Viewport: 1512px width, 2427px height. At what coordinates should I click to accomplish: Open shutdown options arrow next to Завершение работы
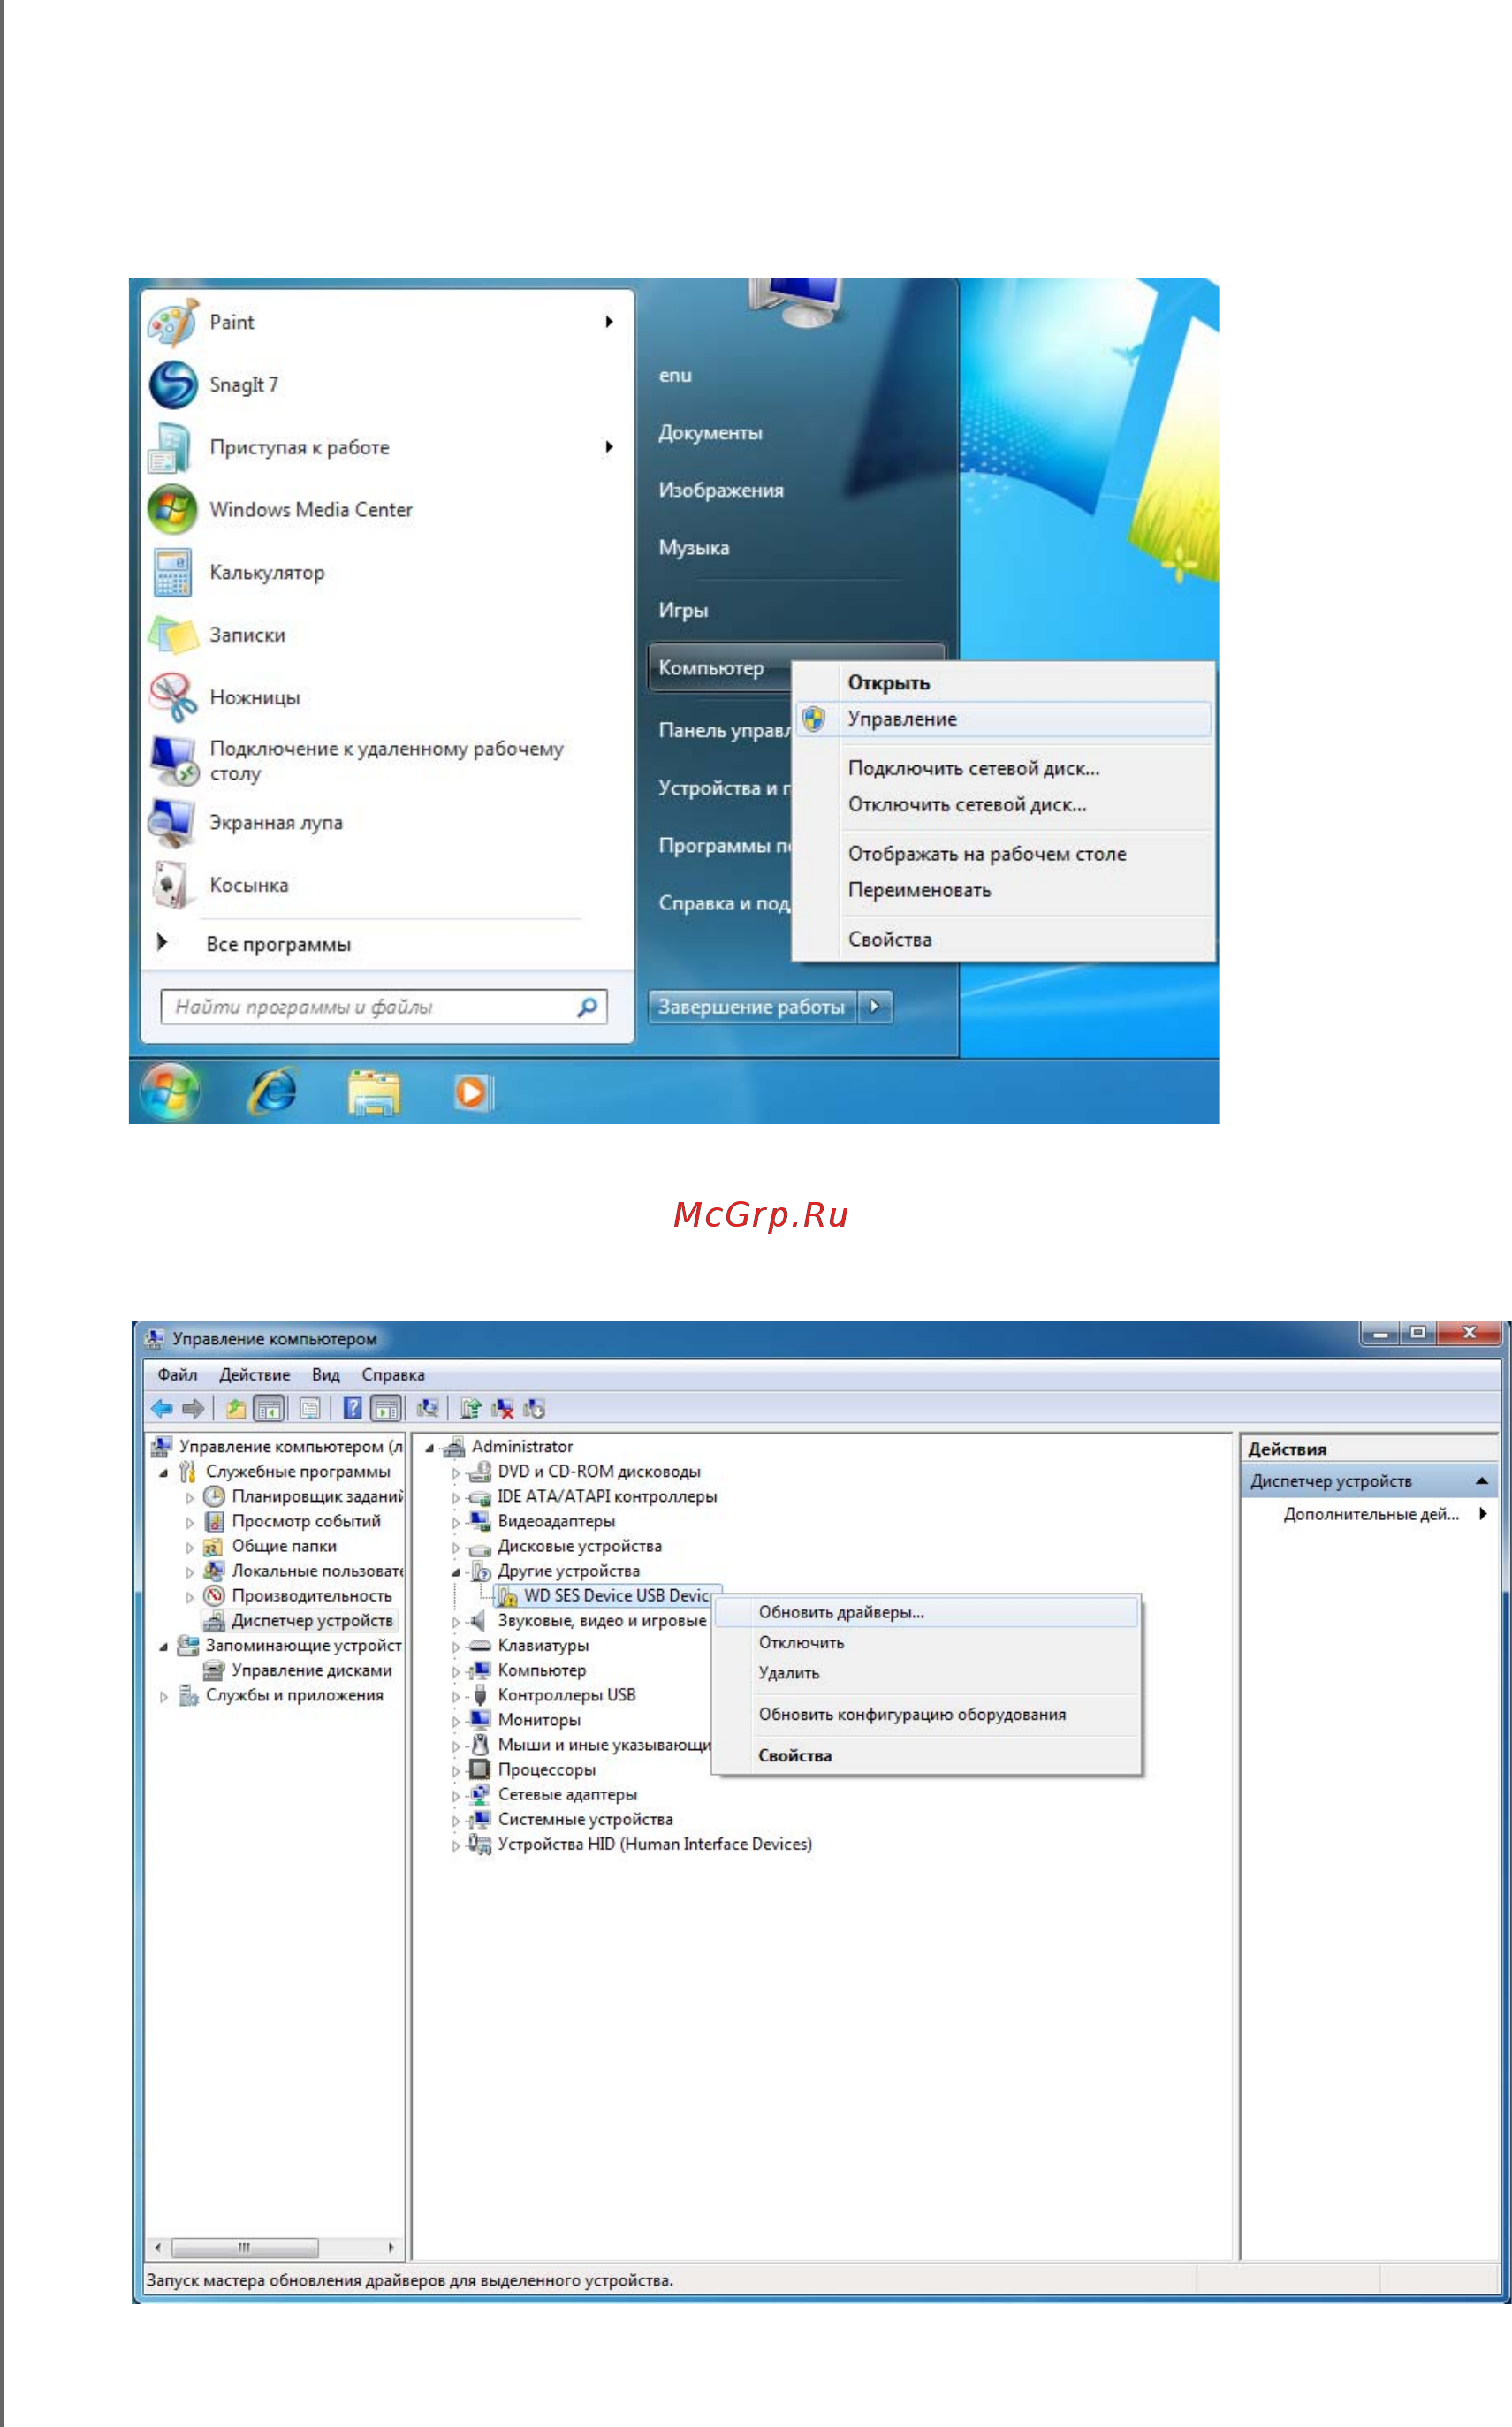(875, 1006)
